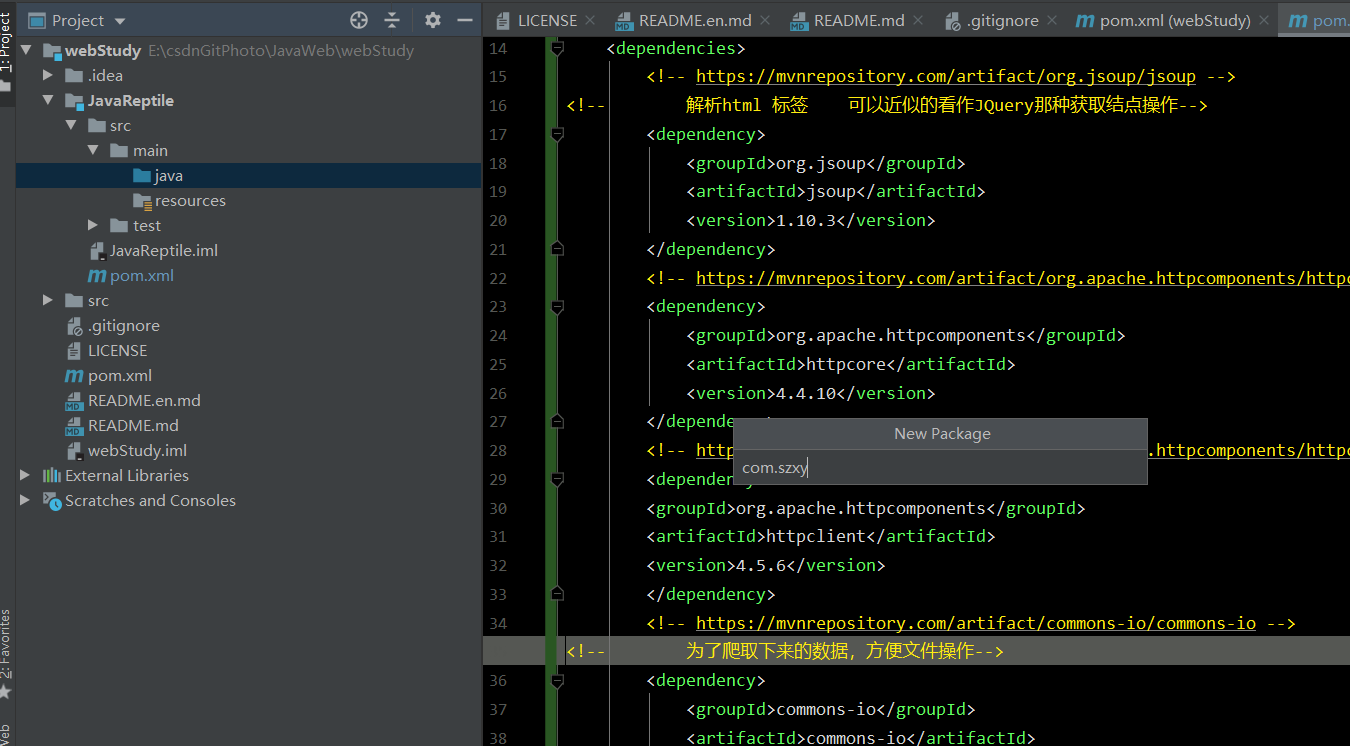
Task: Open the commons-io mvnrepository link
Action: pos(976,624)
